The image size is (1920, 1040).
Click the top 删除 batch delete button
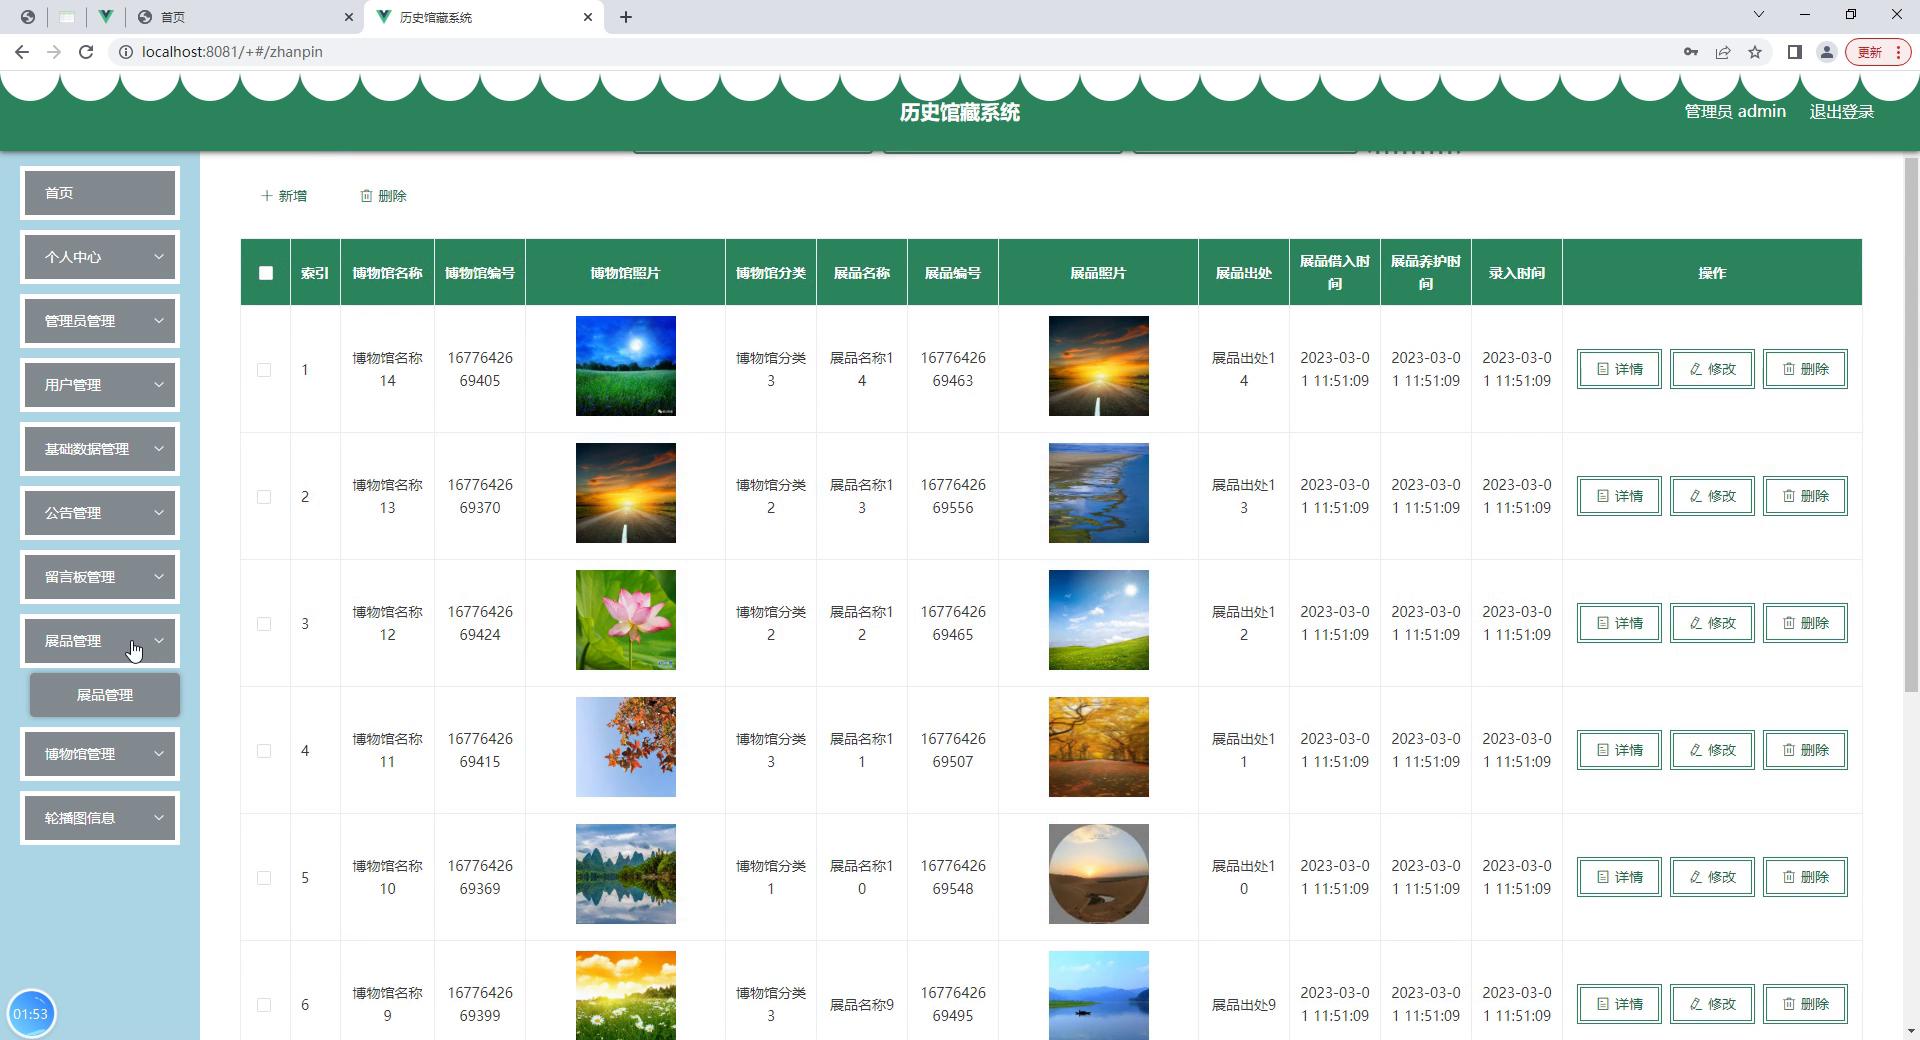pyautogui.click(x=383, y=196)
